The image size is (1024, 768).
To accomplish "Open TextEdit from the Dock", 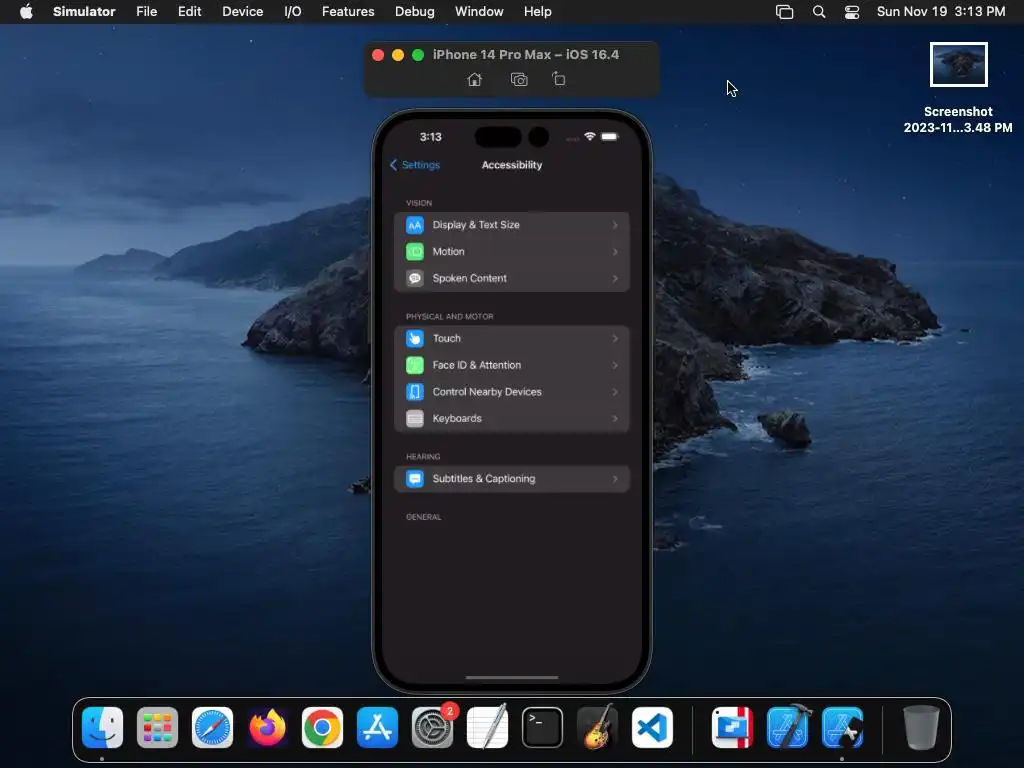I will tap(487, 727).
